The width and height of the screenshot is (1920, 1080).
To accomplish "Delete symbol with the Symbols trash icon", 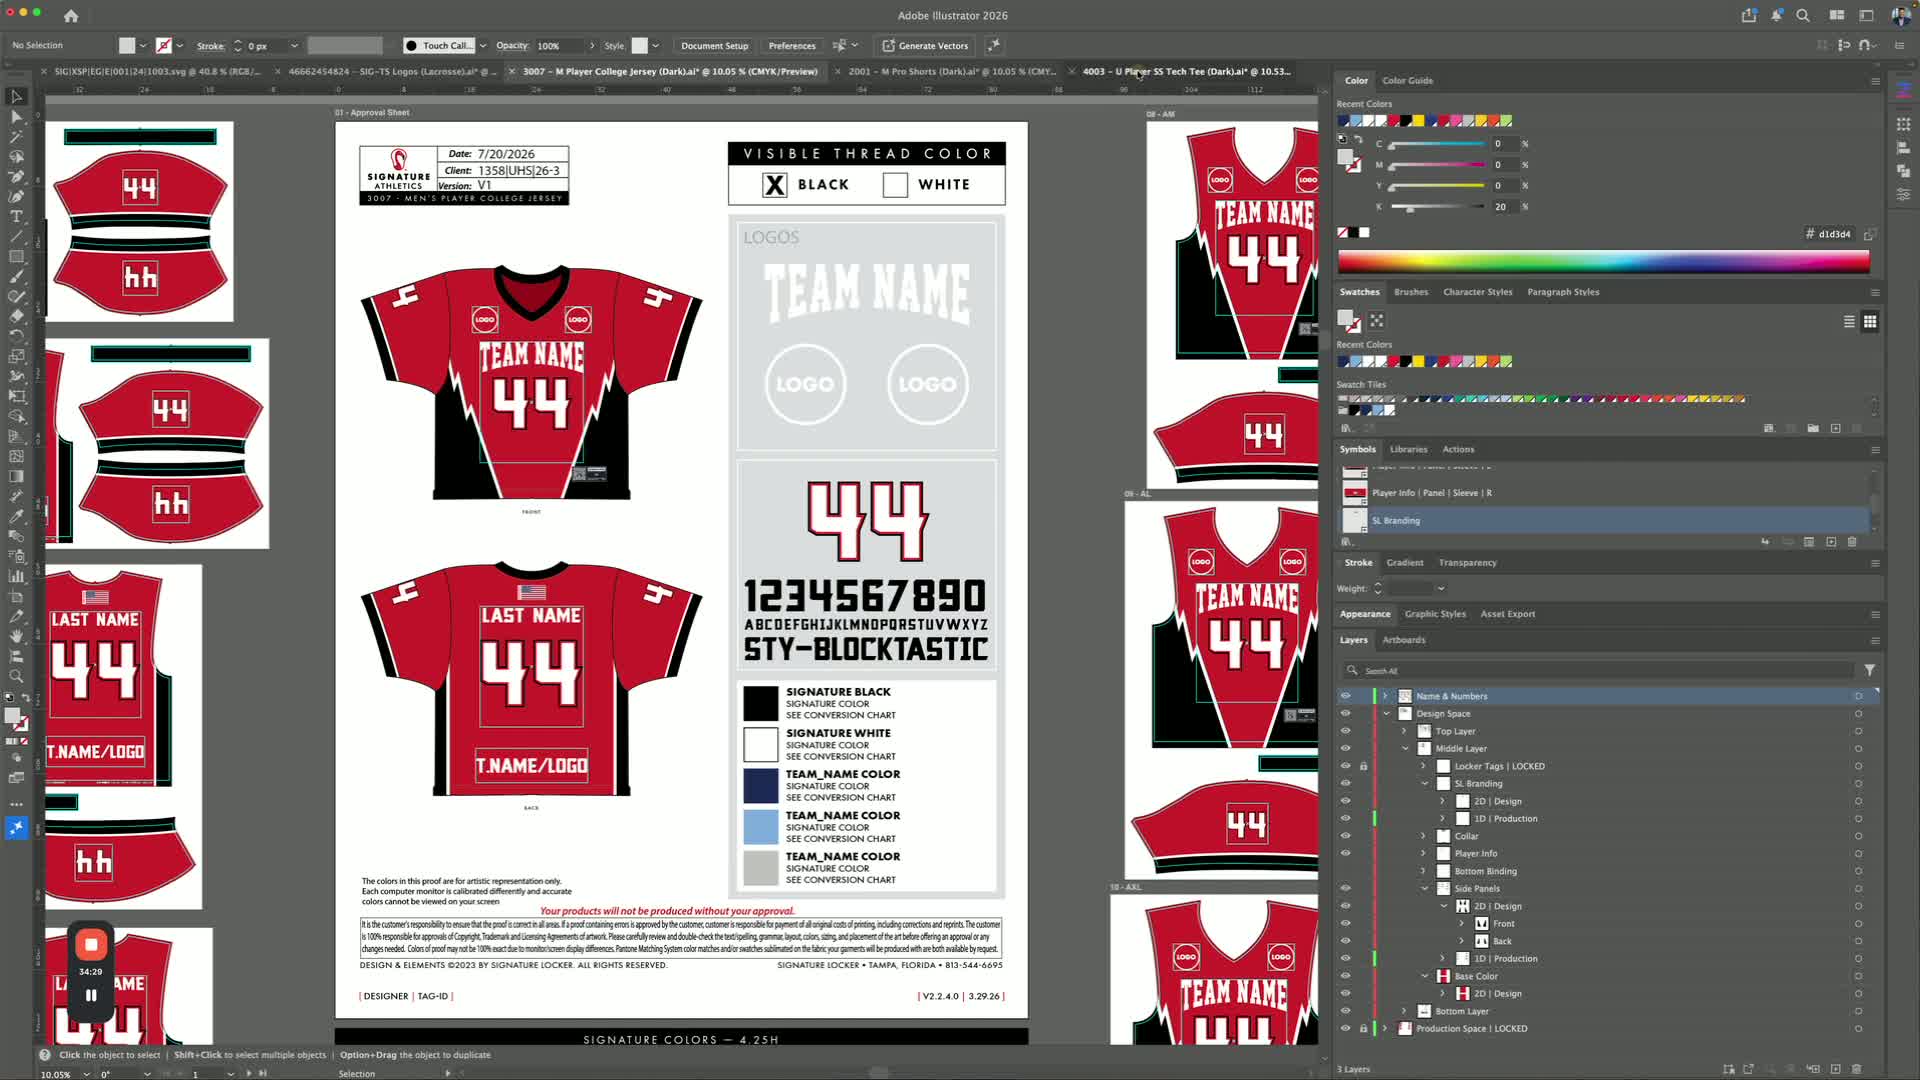I will pos(1852,542).
